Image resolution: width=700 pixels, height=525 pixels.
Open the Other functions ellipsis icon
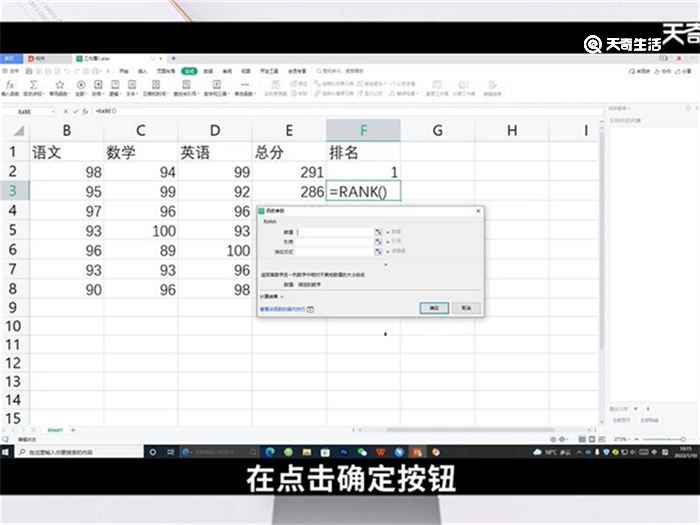[x=245, y=85]
